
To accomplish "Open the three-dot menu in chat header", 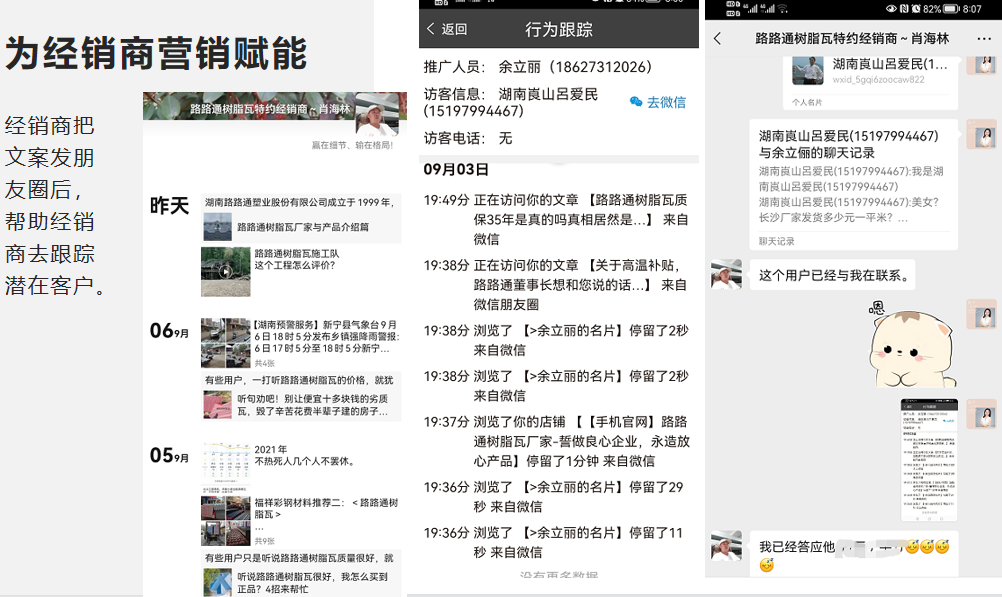I will pyautogui.click(x=984, y=39).
